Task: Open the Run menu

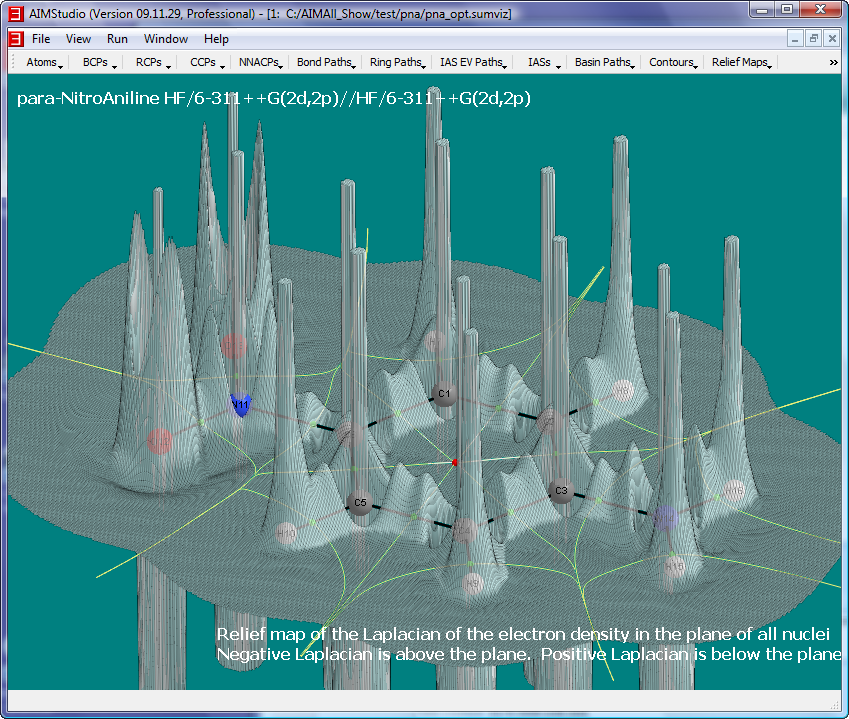Action: tap(117, 39)
